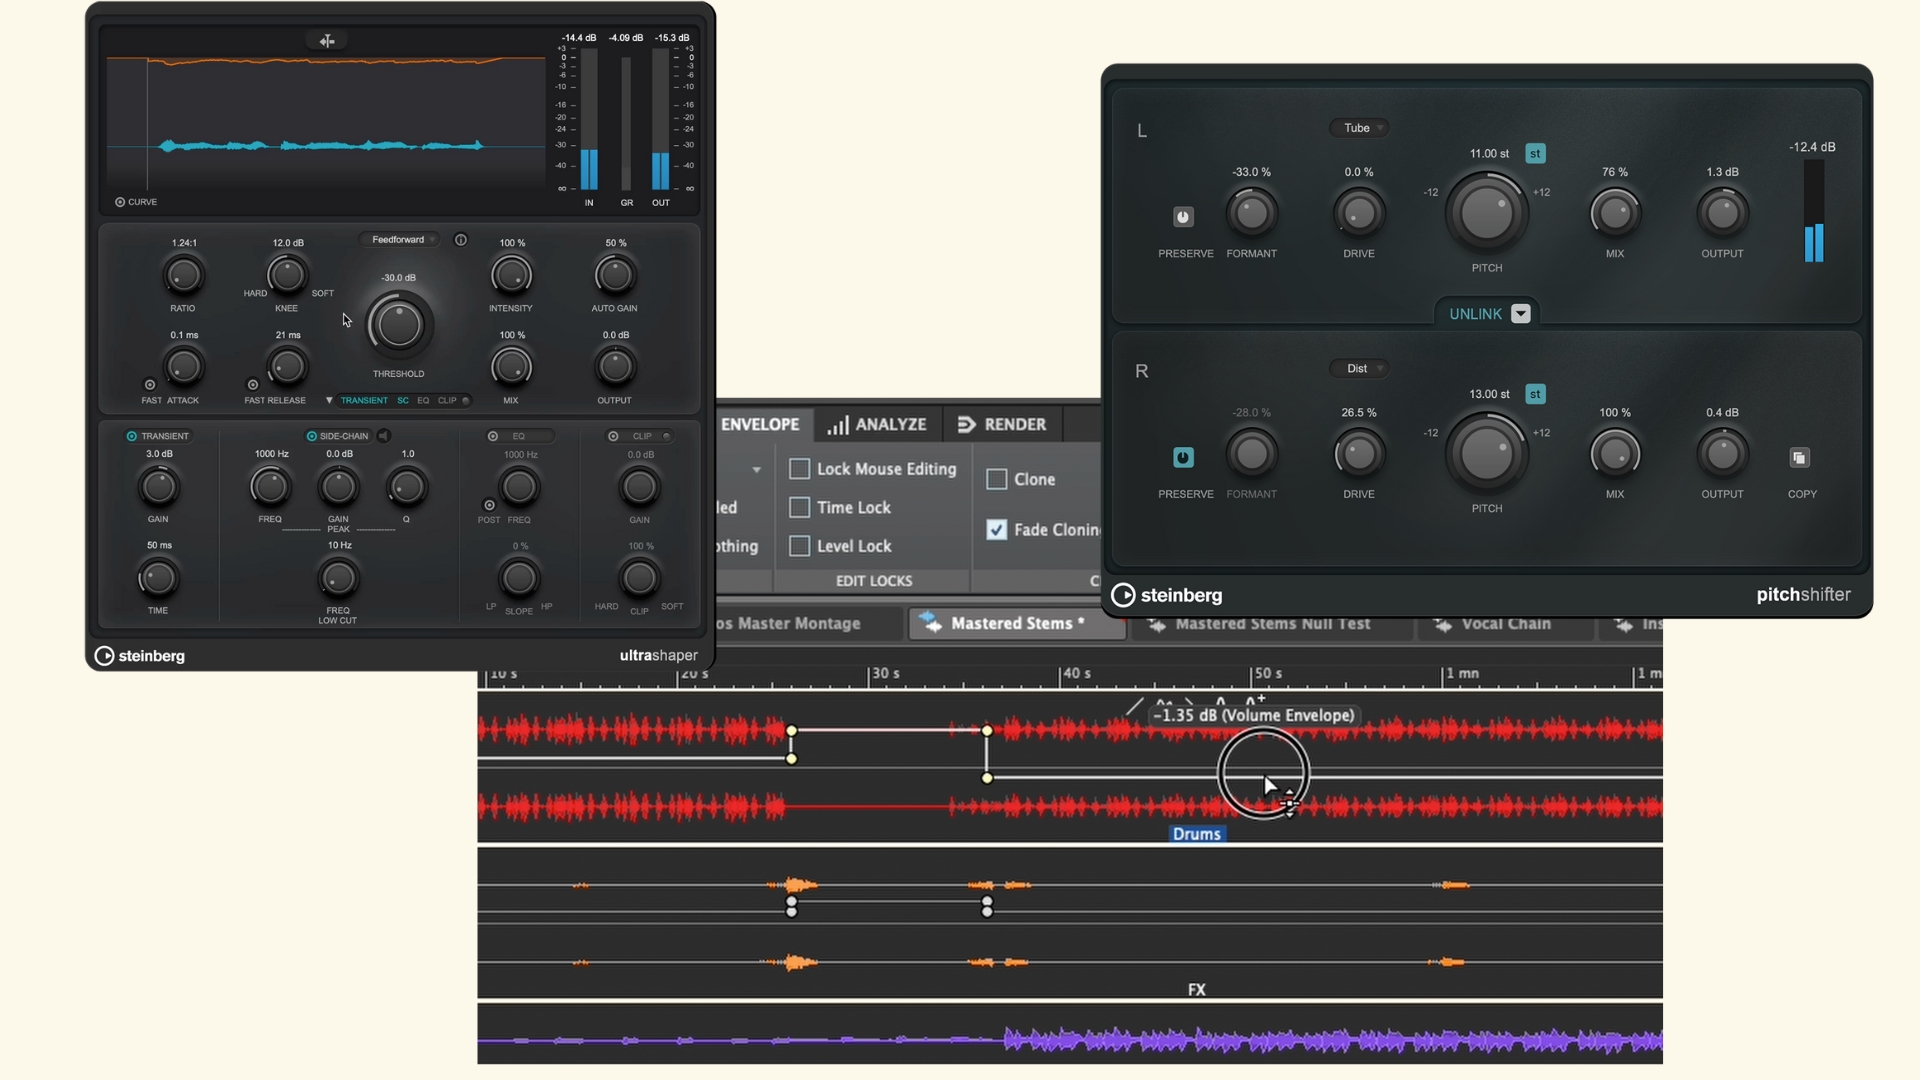The height and width of the screenshot is (1080, 1920).
Task: Click the ultrashaper info icon beside Feedforward
Action: [x=461, y=240]
